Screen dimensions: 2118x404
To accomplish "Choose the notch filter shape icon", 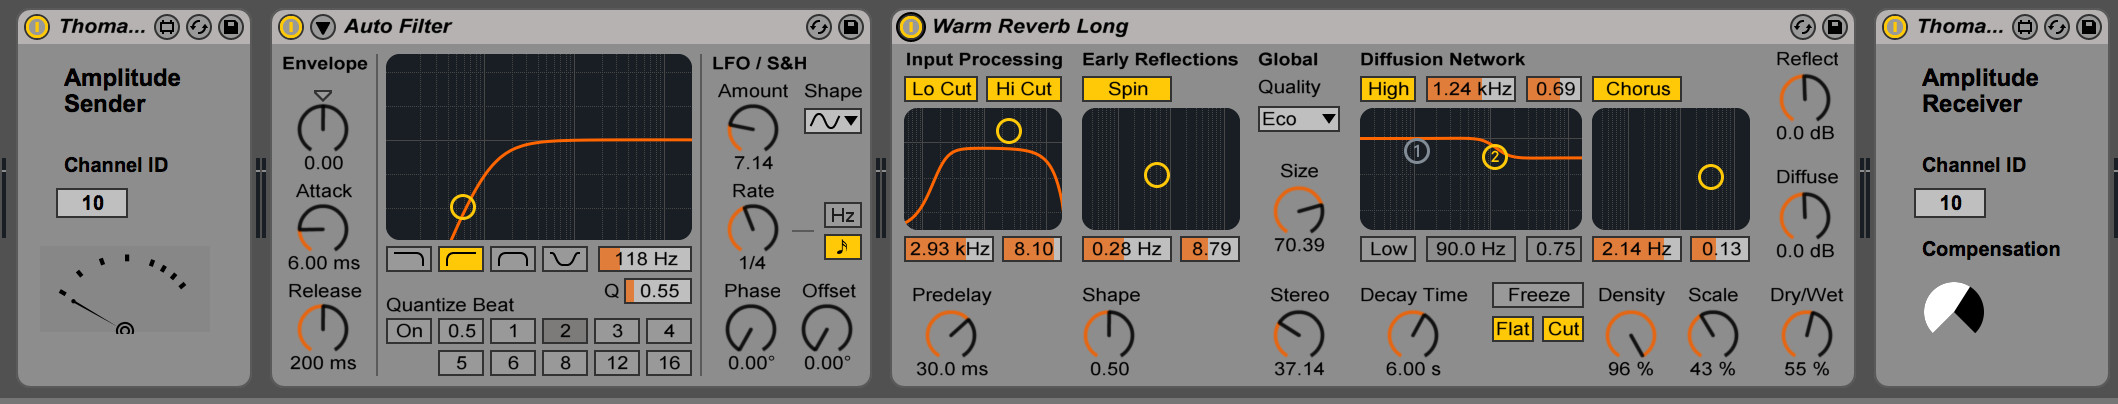I will point(564,260).
